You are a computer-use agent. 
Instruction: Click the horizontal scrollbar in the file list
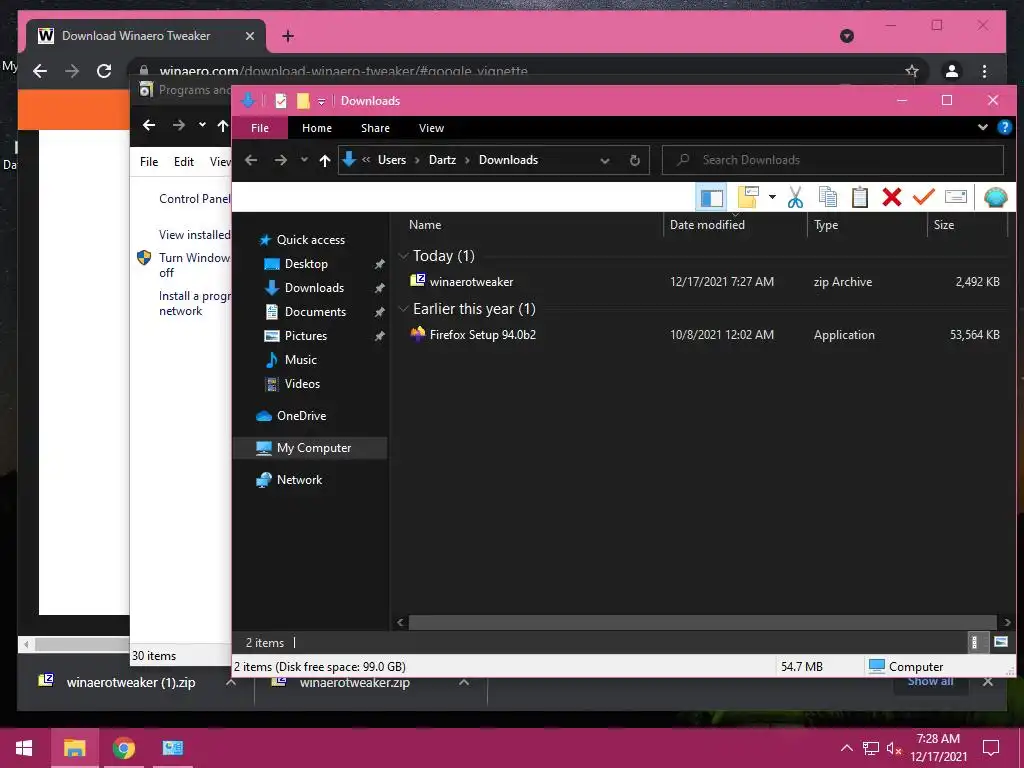pos(703,622)
